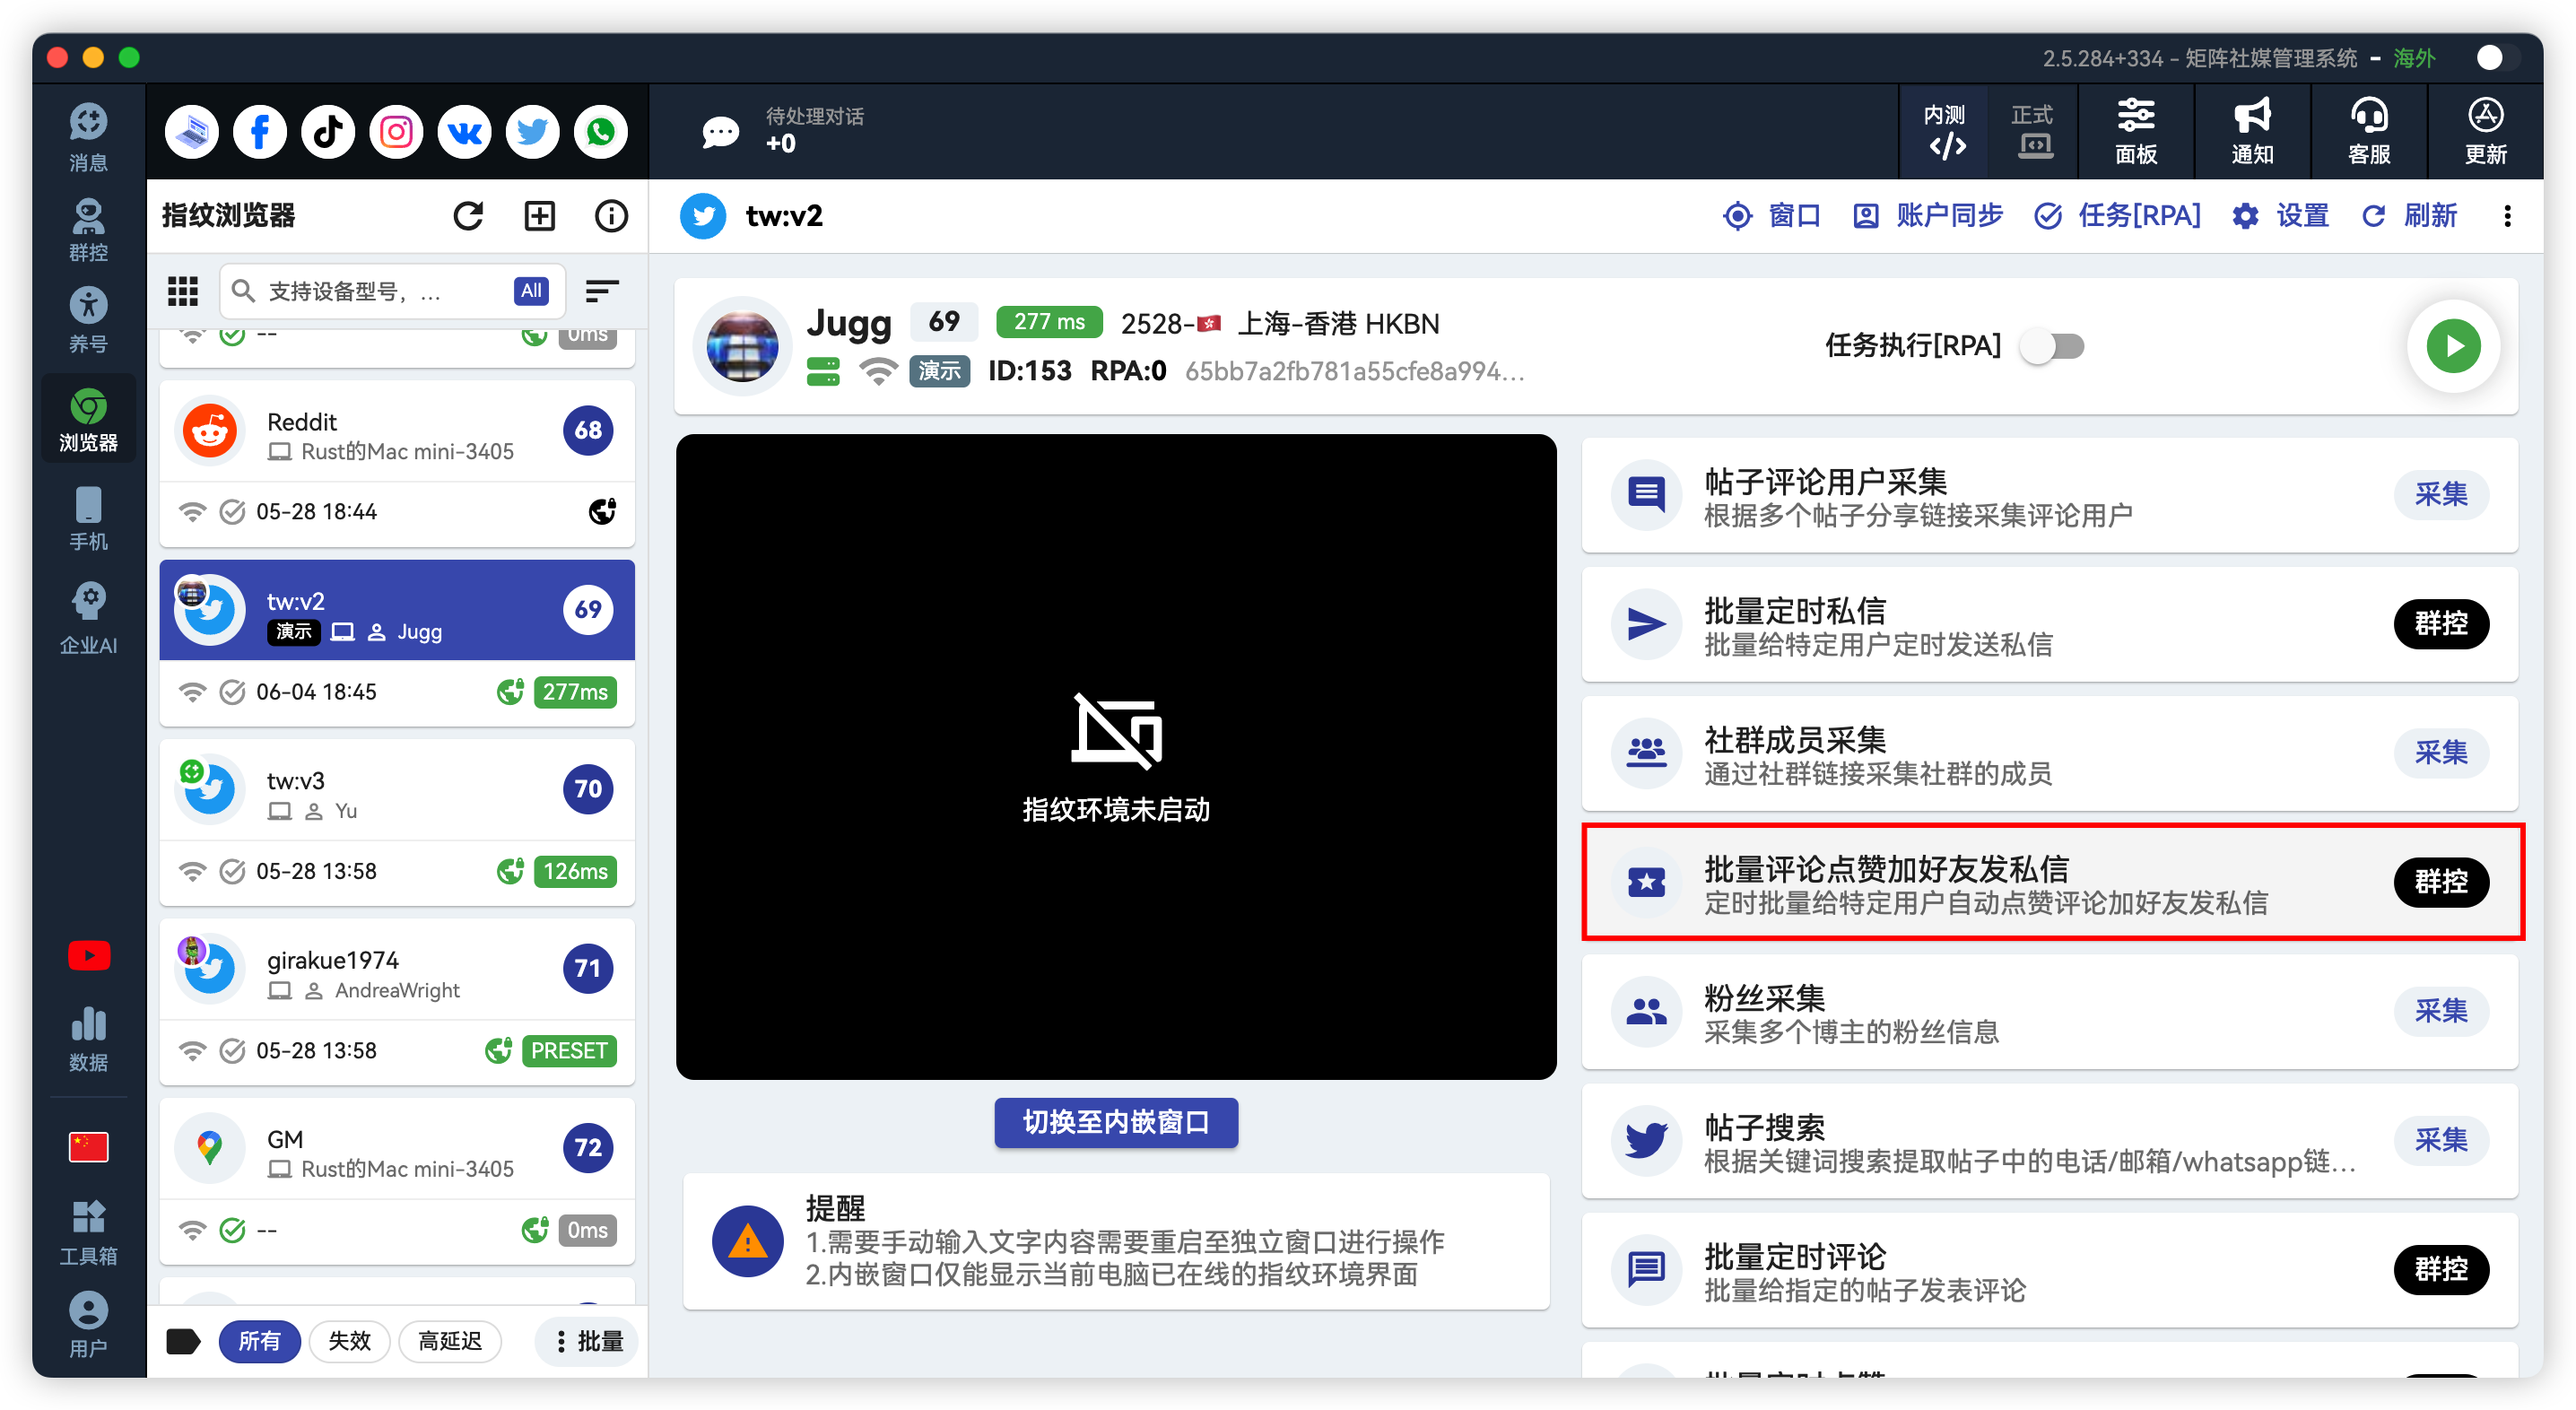This screenshot has width=2576, height=1410.
Task: Click 采集 for 帖子评论用户采集
Action: tap(2440, 494)
